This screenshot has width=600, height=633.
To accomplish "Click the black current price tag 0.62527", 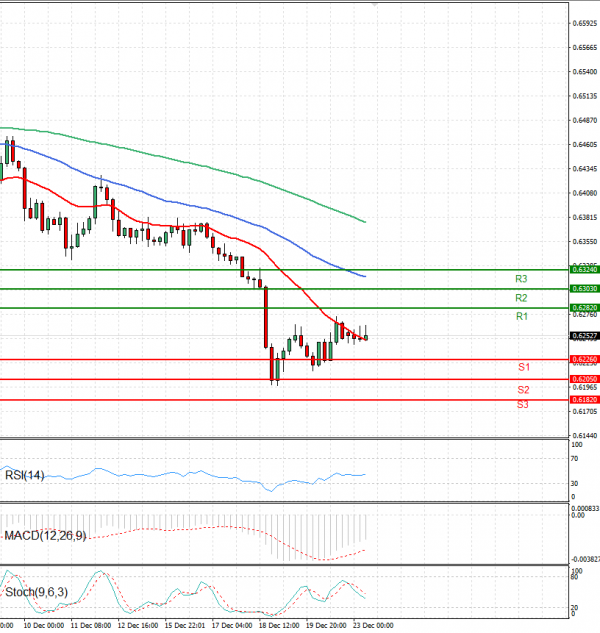I will (584, 336).
